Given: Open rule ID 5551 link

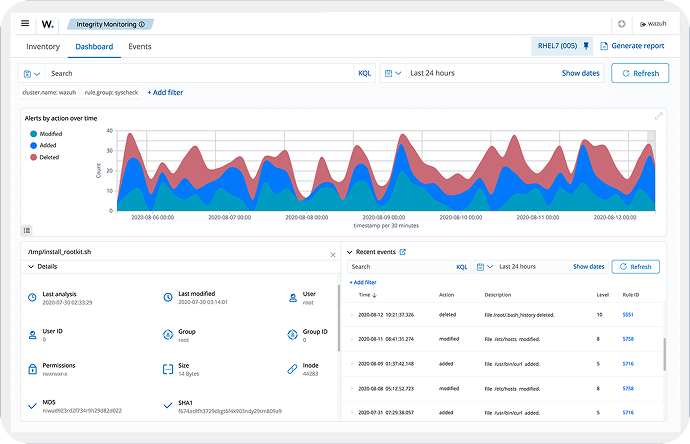Looking at the screenshot, I should (x=628, y=314).
